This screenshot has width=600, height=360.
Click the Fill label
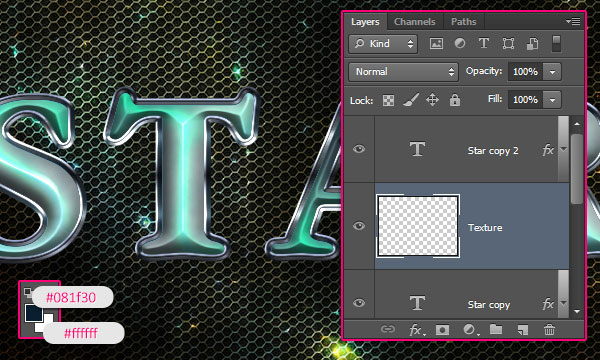495,99
